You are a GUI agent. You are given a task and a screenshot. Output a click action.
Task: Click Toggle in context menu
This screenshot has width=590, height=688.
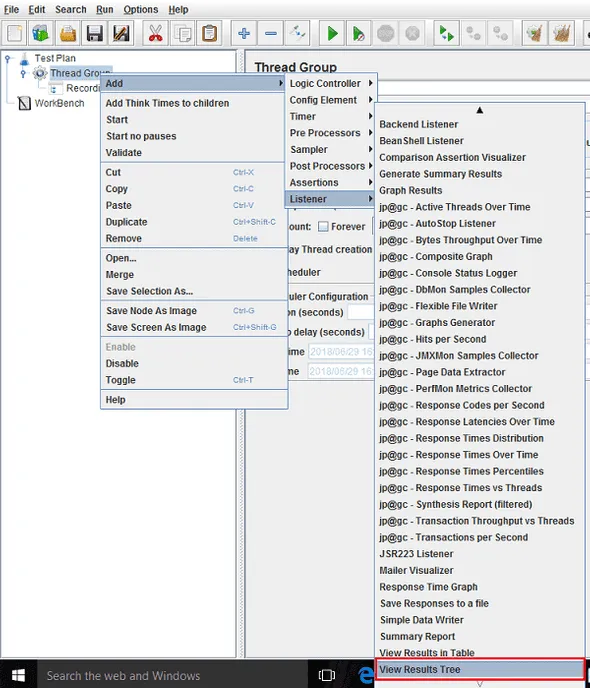coord(194,380)
